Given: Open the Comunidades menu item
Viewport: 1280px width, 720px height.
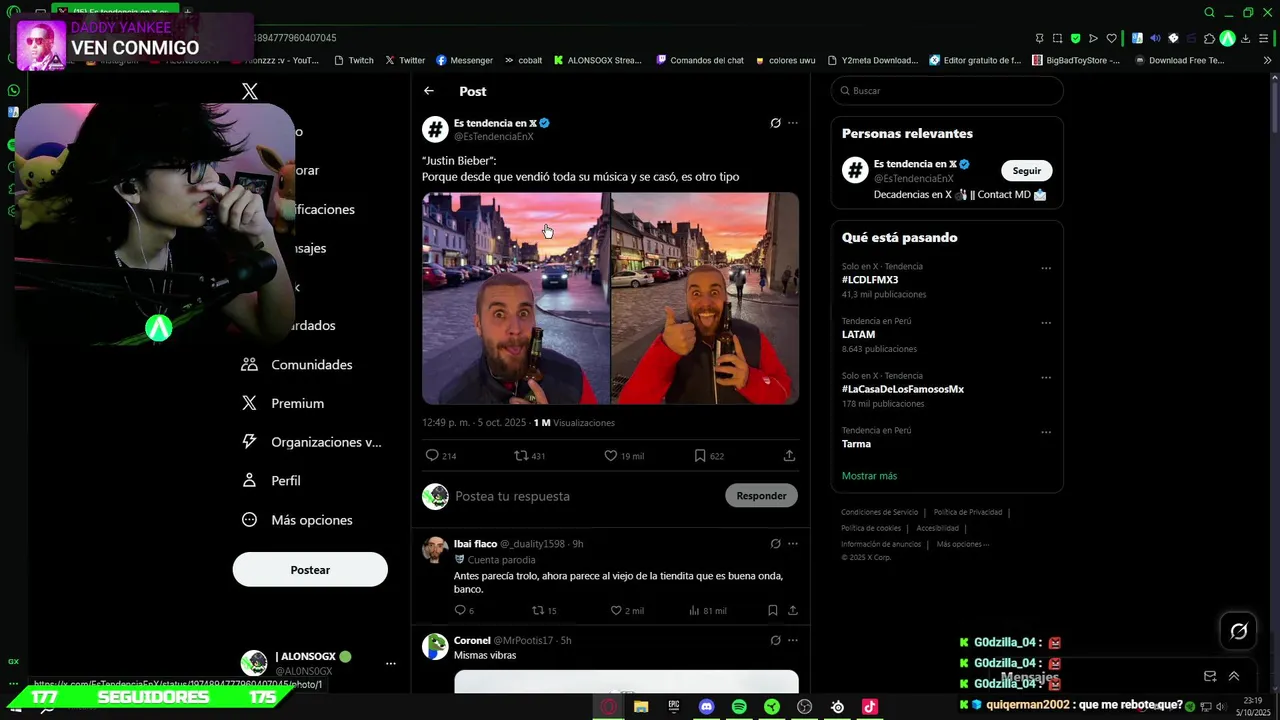Looking at the screenshot, I should coord(297,365).
